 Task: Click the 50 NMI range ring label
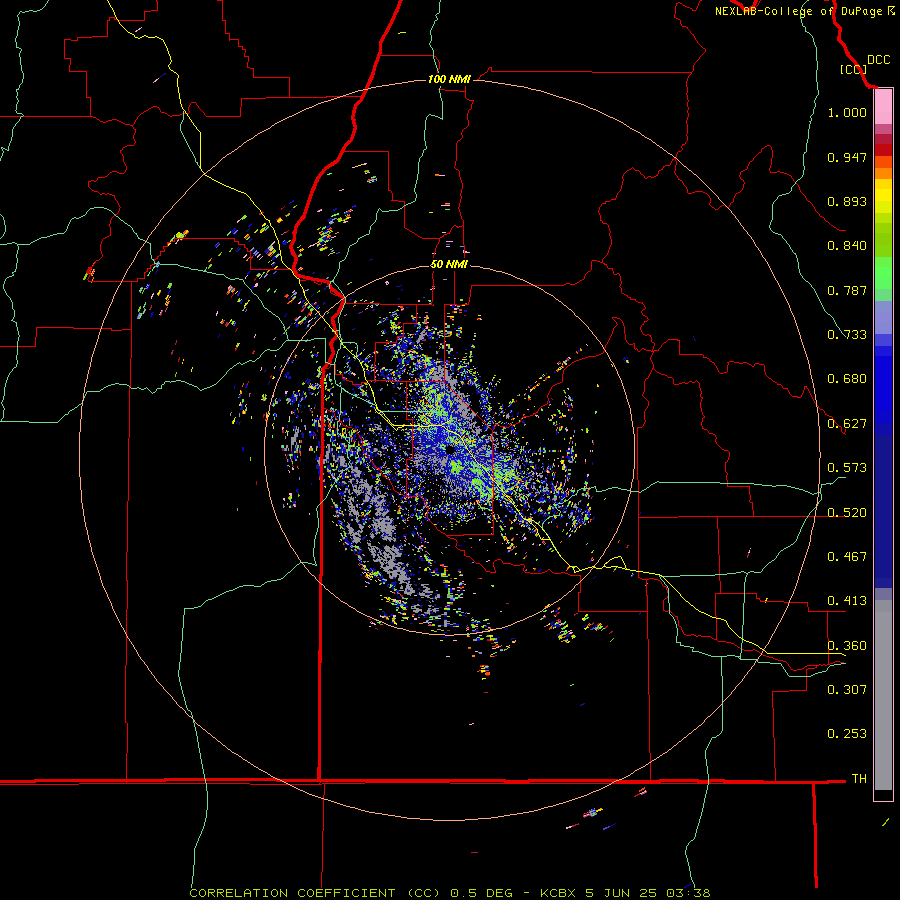[449, 265]
